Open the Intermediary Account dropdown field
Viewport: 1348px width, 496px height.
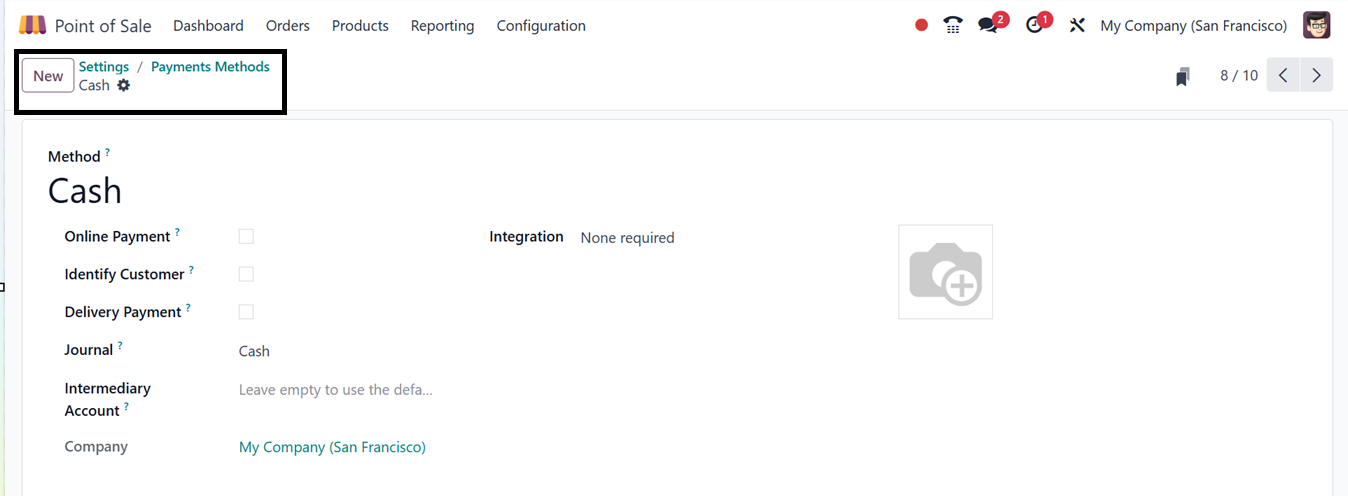[336, 390]
